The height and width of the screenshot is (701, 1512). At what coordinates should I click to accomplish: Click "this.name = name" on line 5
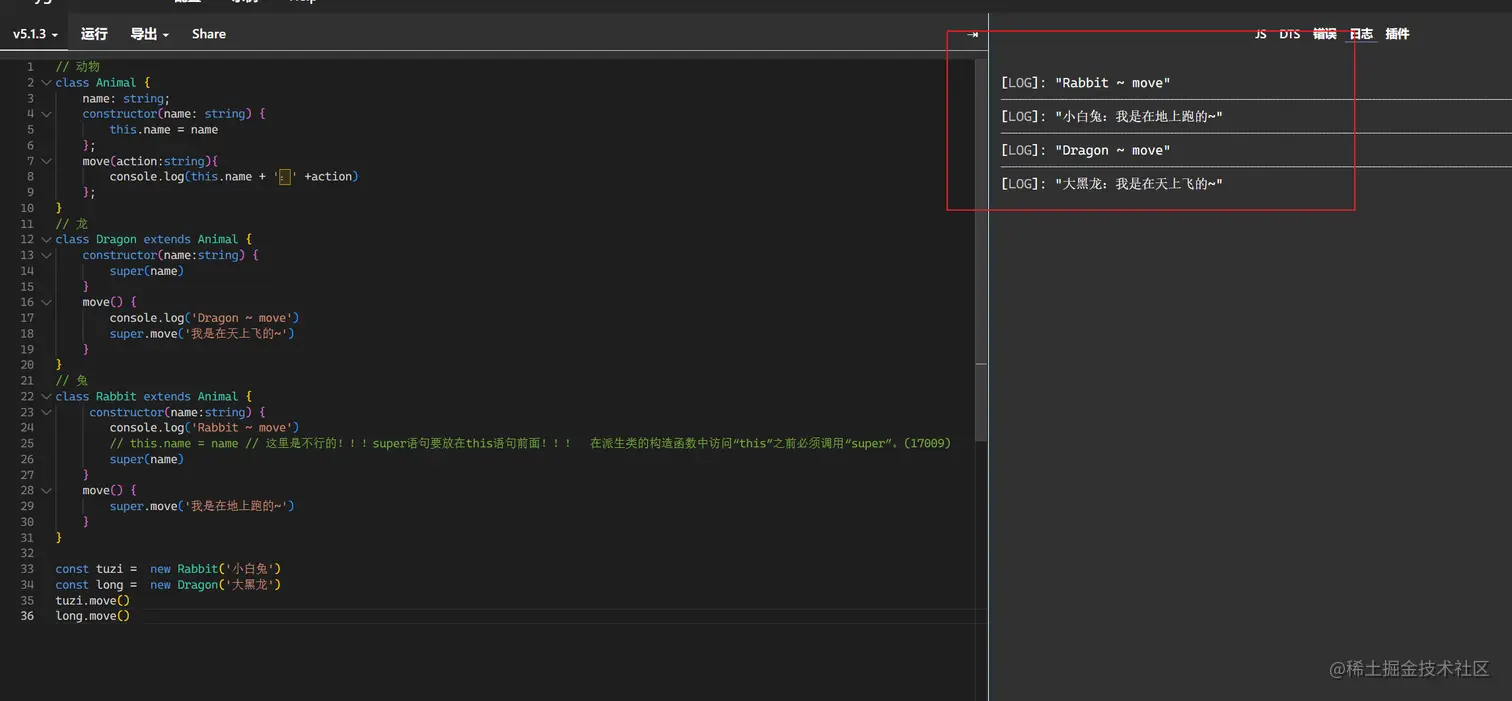click(x=164, y=130)
